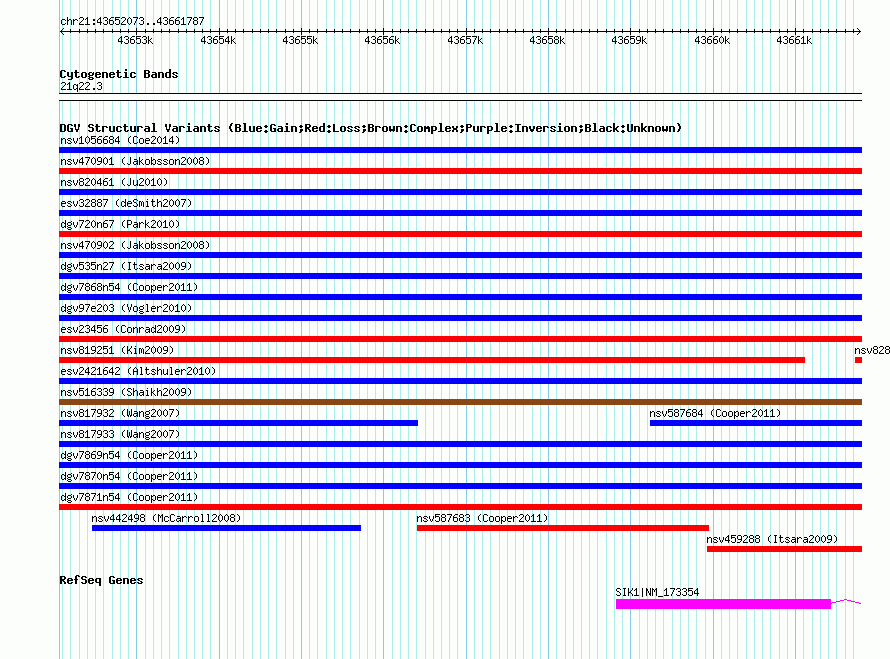Image resolution: width=890 pixels, height=659 pixels.
Task: Click the magenta SIK1 gene exon bar
Action: pos(723,604)
